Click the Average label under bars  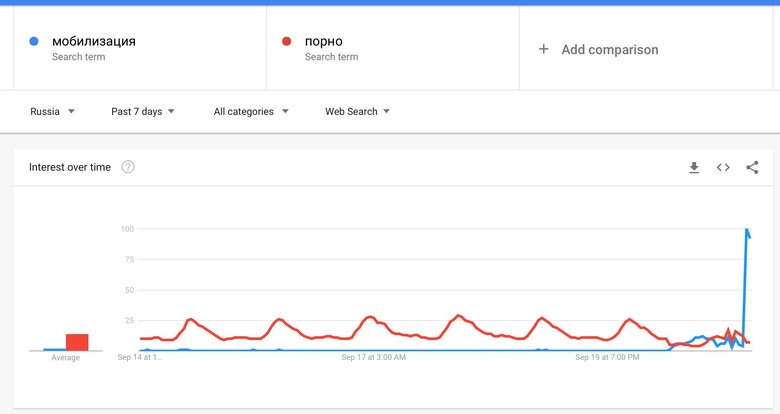coord(65,358)
